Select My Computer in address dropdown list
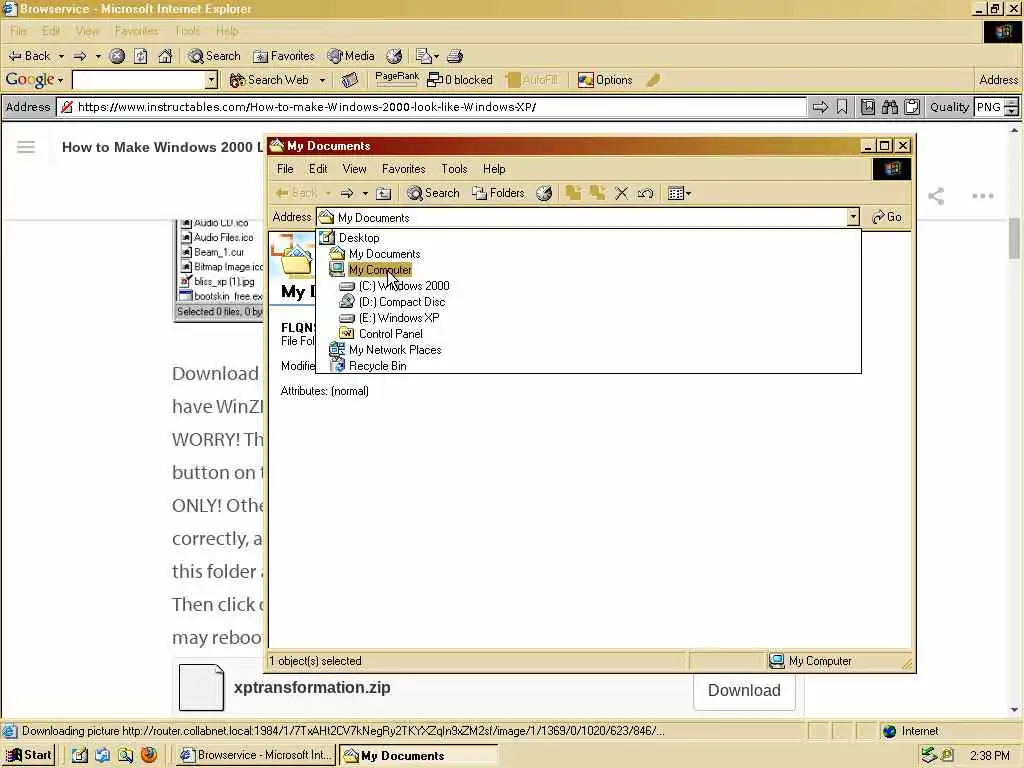 (379, 270)
